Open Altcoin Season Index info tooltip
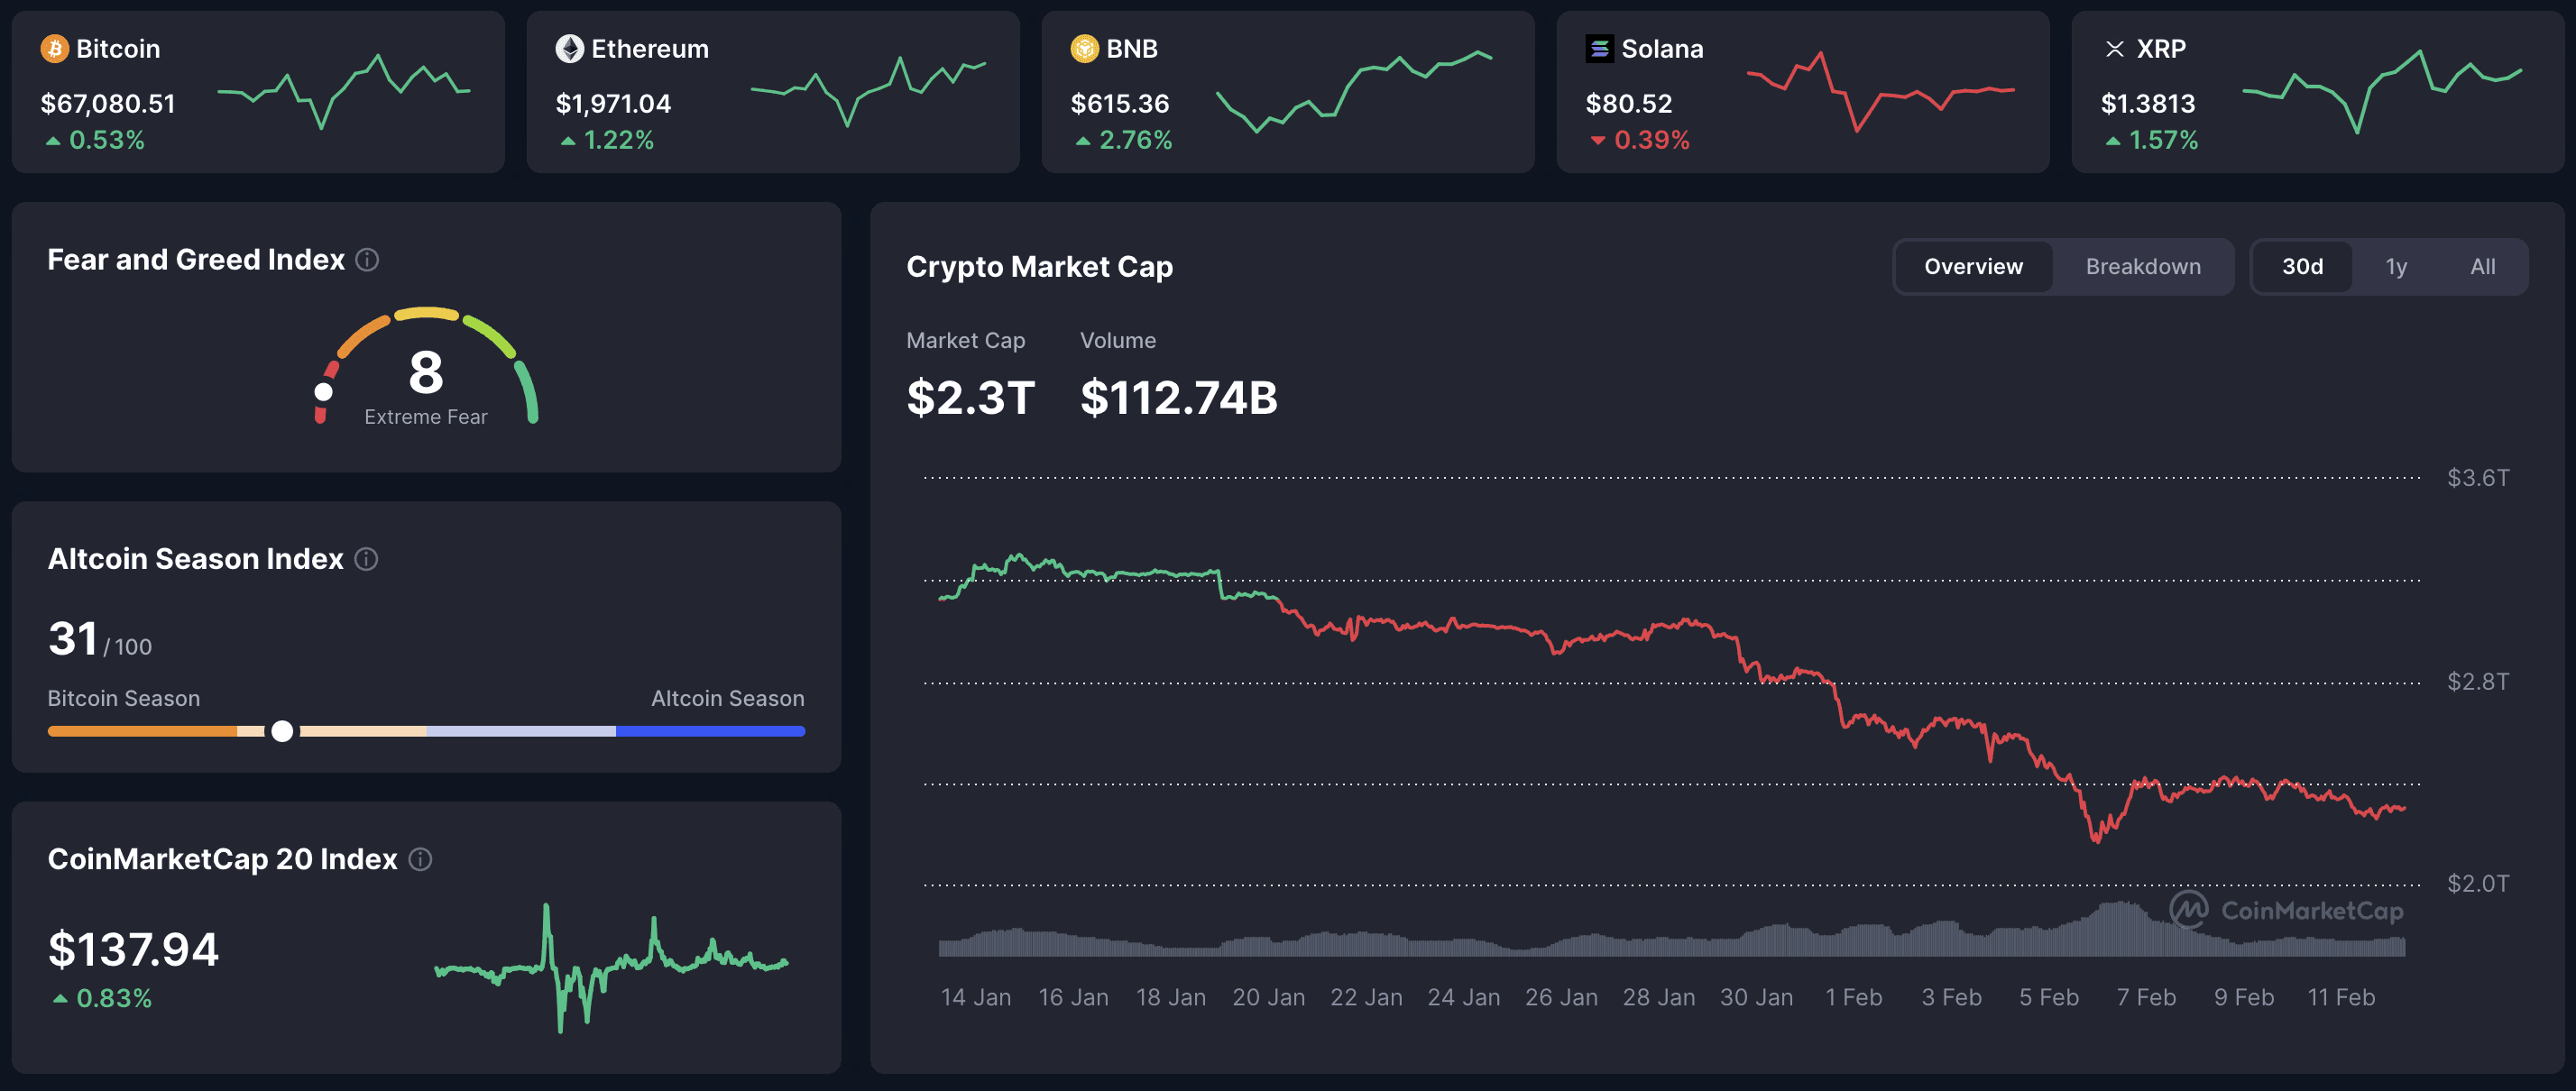Screen dimensions: 2576x1091 point(366,560)
